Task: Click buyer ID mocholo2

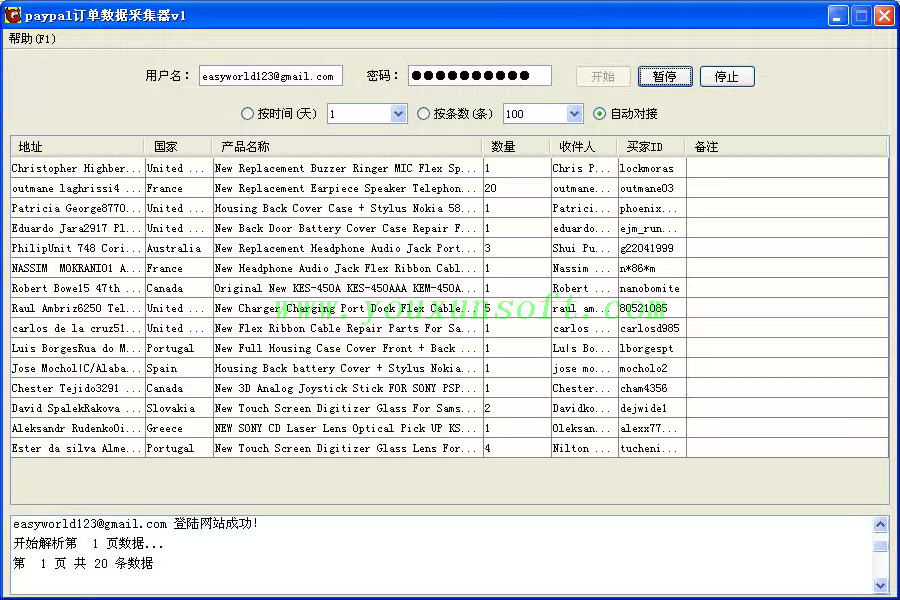Action: pyautogui.click(x=651, y=369)
